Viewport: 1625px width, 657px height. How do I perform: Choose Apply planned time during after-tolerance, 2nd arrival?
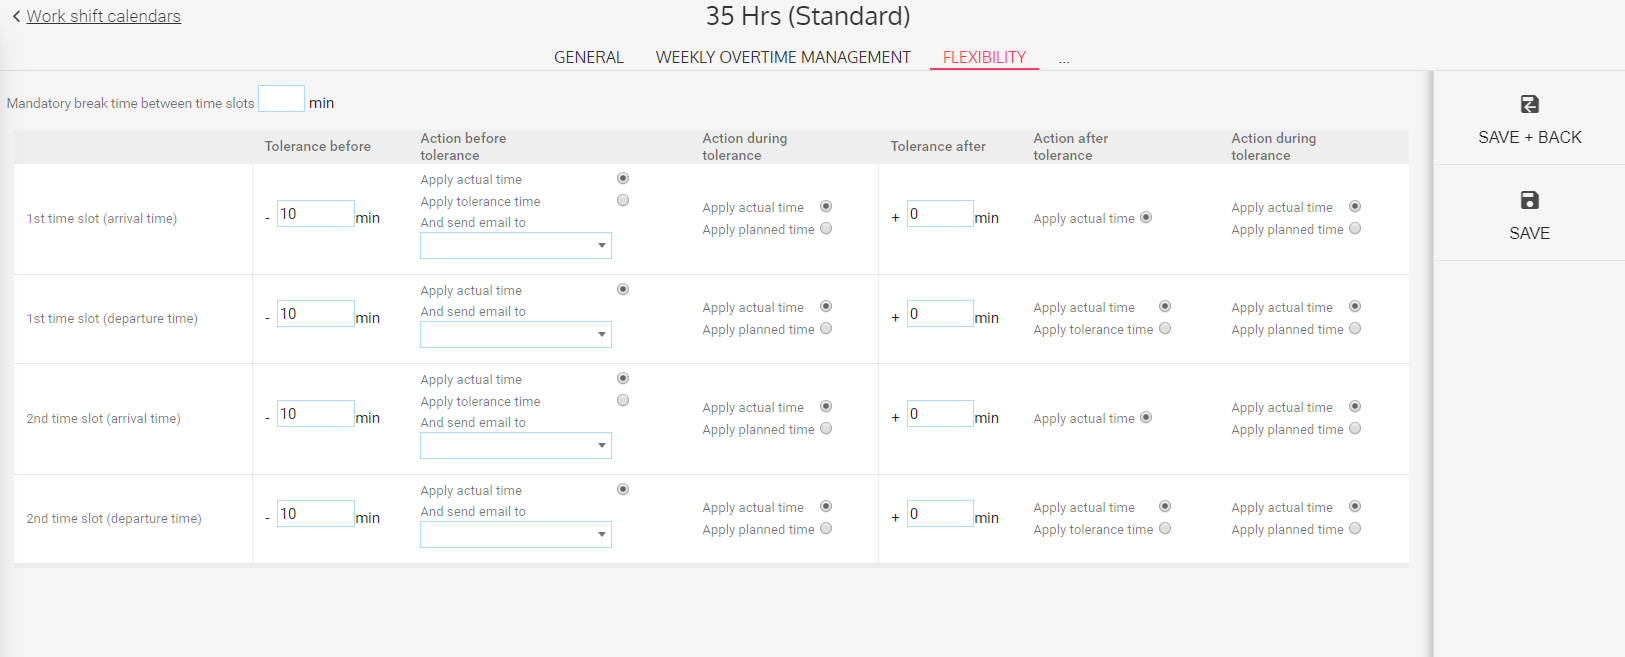point(1355,429)
